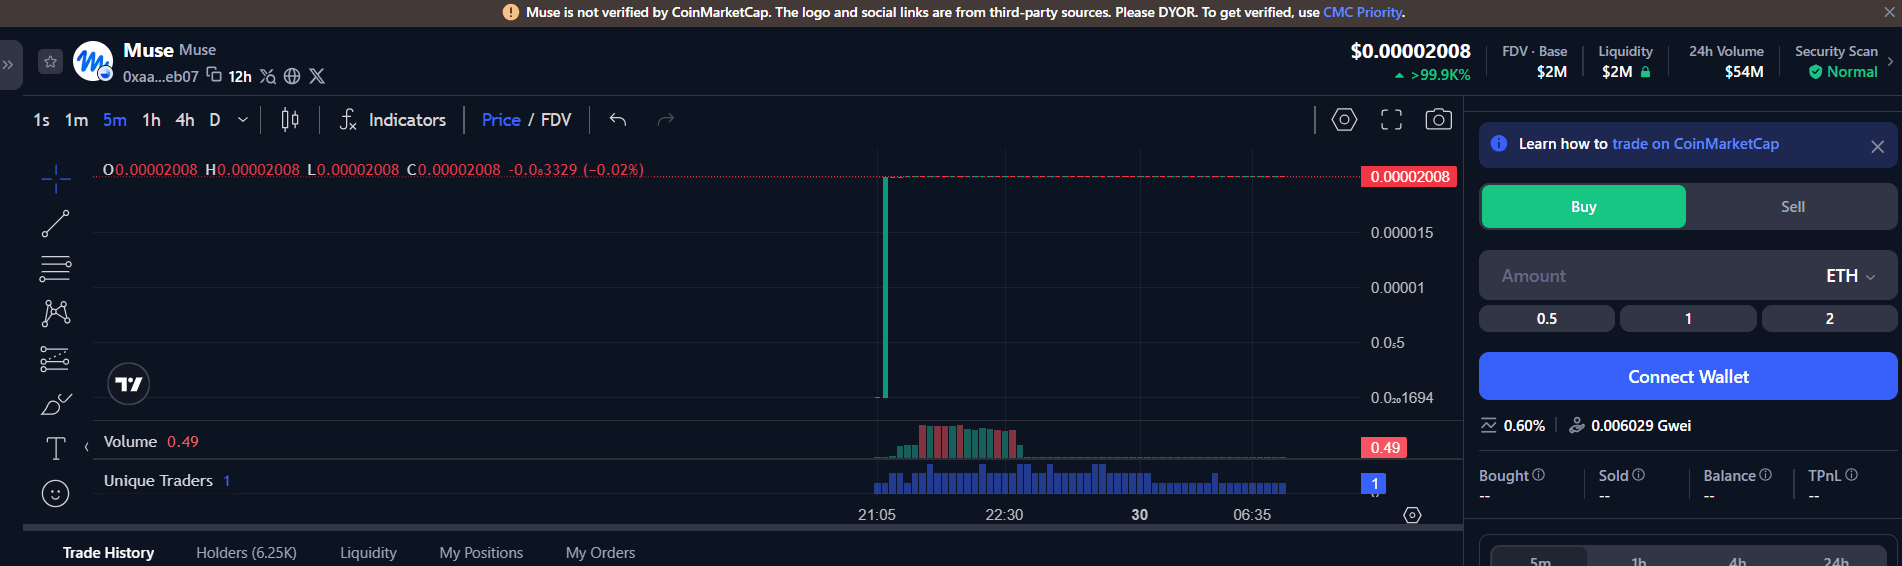Viewport: 1902px width, 566px height.
Task: Select the crosshair cursor tool
Action: coord(56,179)
